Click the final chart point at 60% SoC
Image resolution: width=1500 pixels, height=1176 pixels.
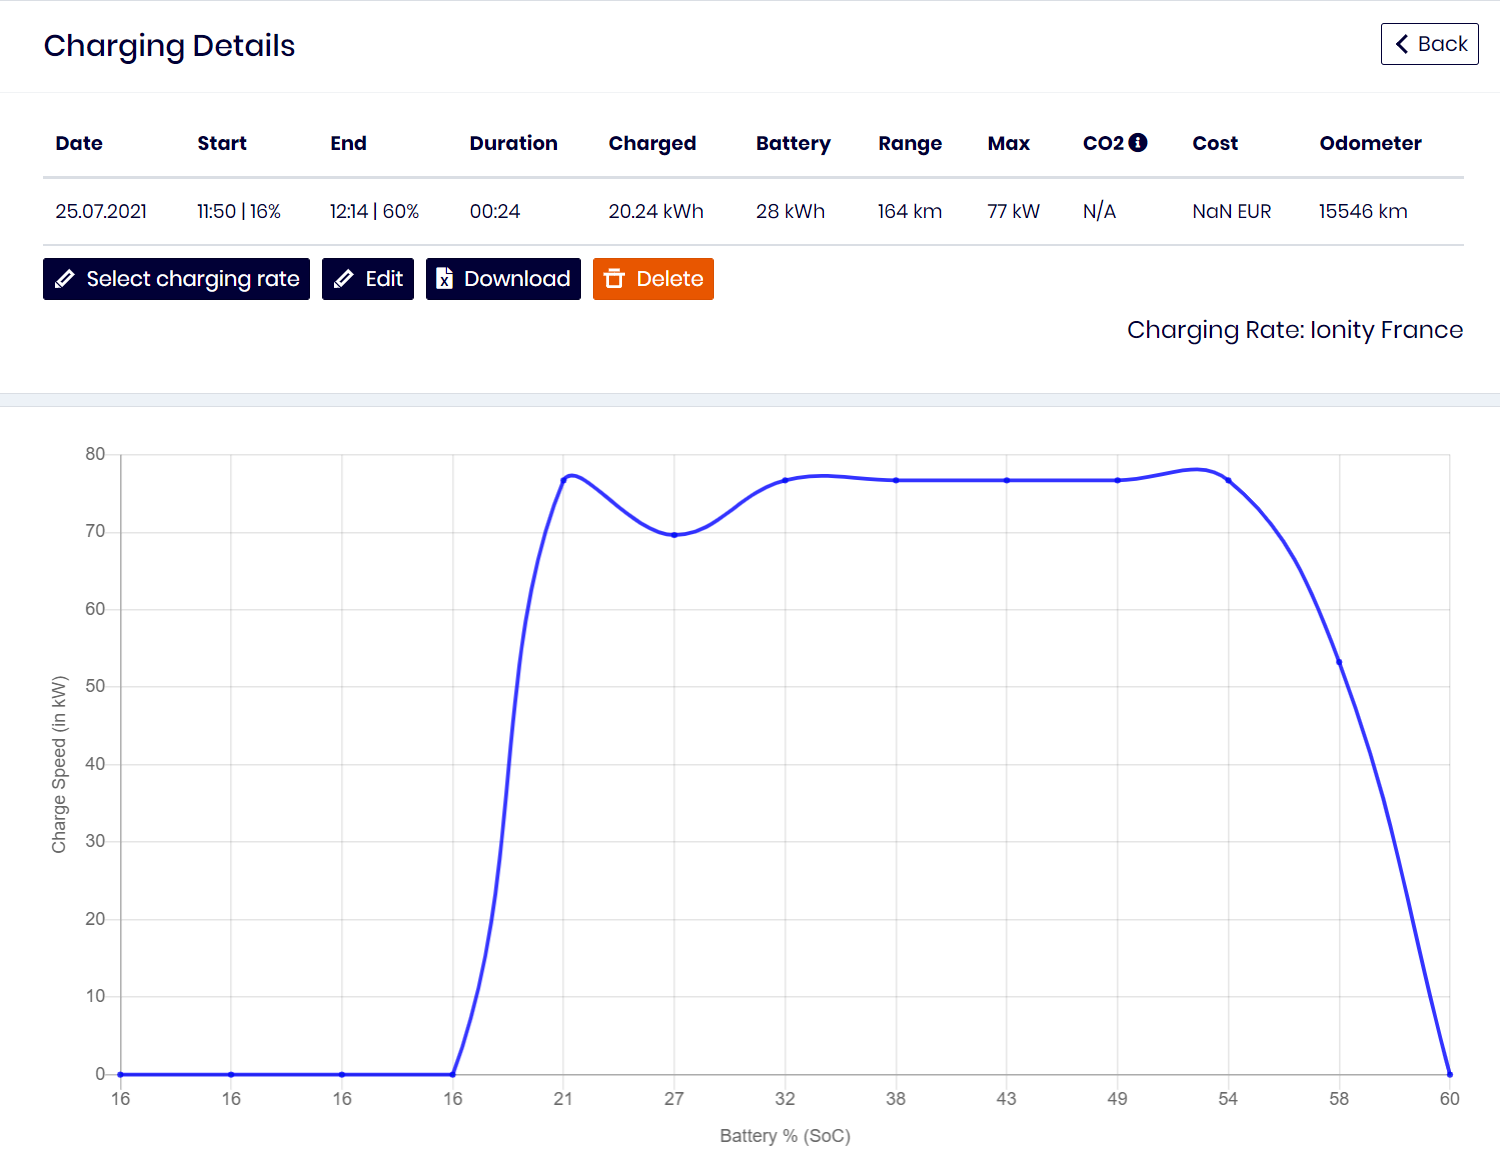1449,1074
